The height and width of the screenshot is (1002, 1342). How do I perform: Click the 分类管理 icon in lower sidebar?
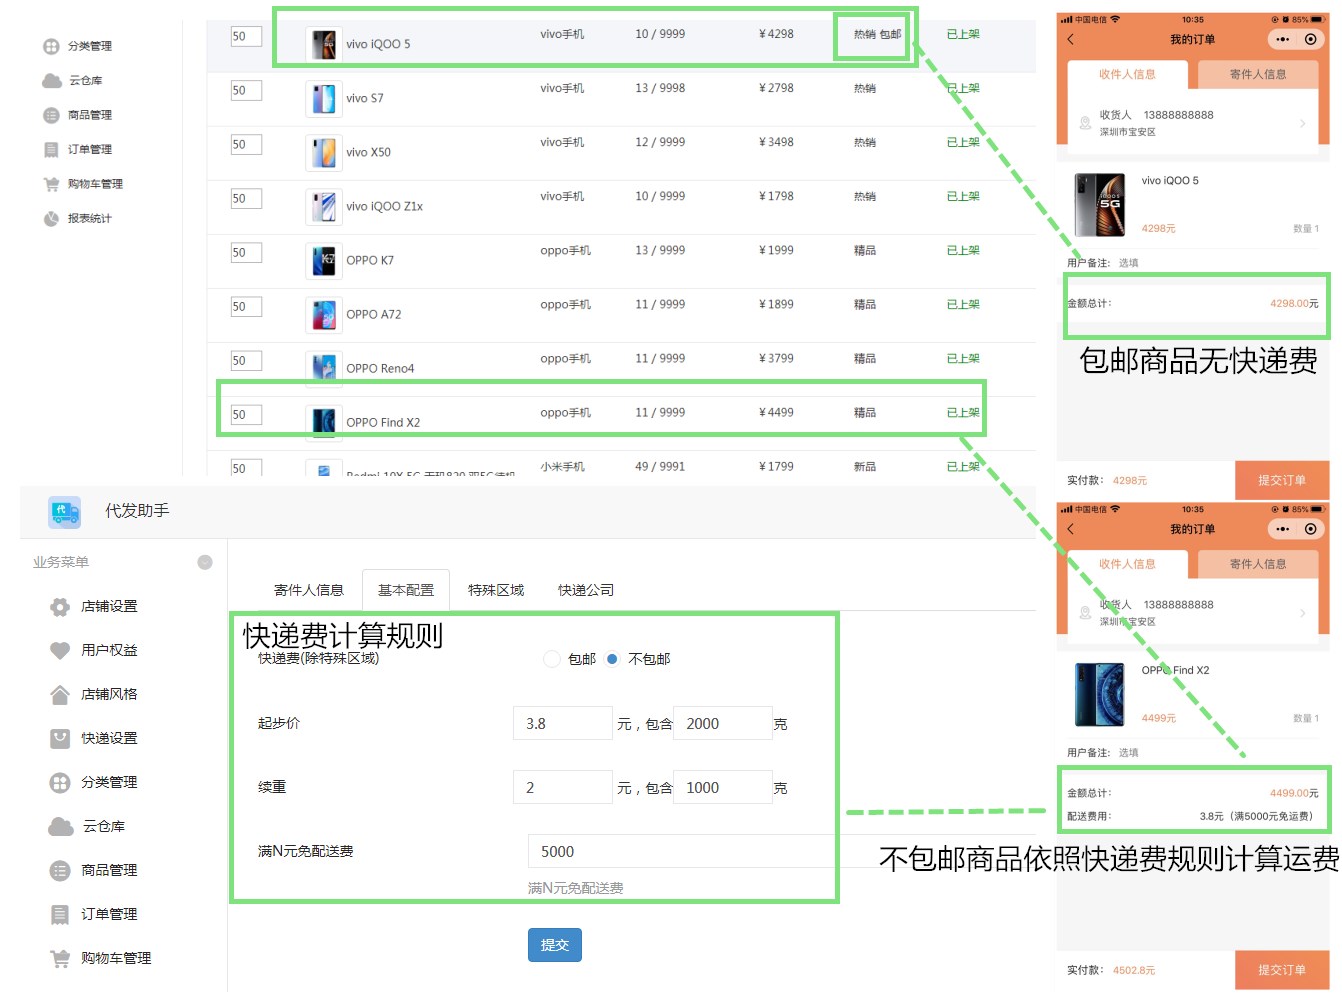tap(60, 783)
